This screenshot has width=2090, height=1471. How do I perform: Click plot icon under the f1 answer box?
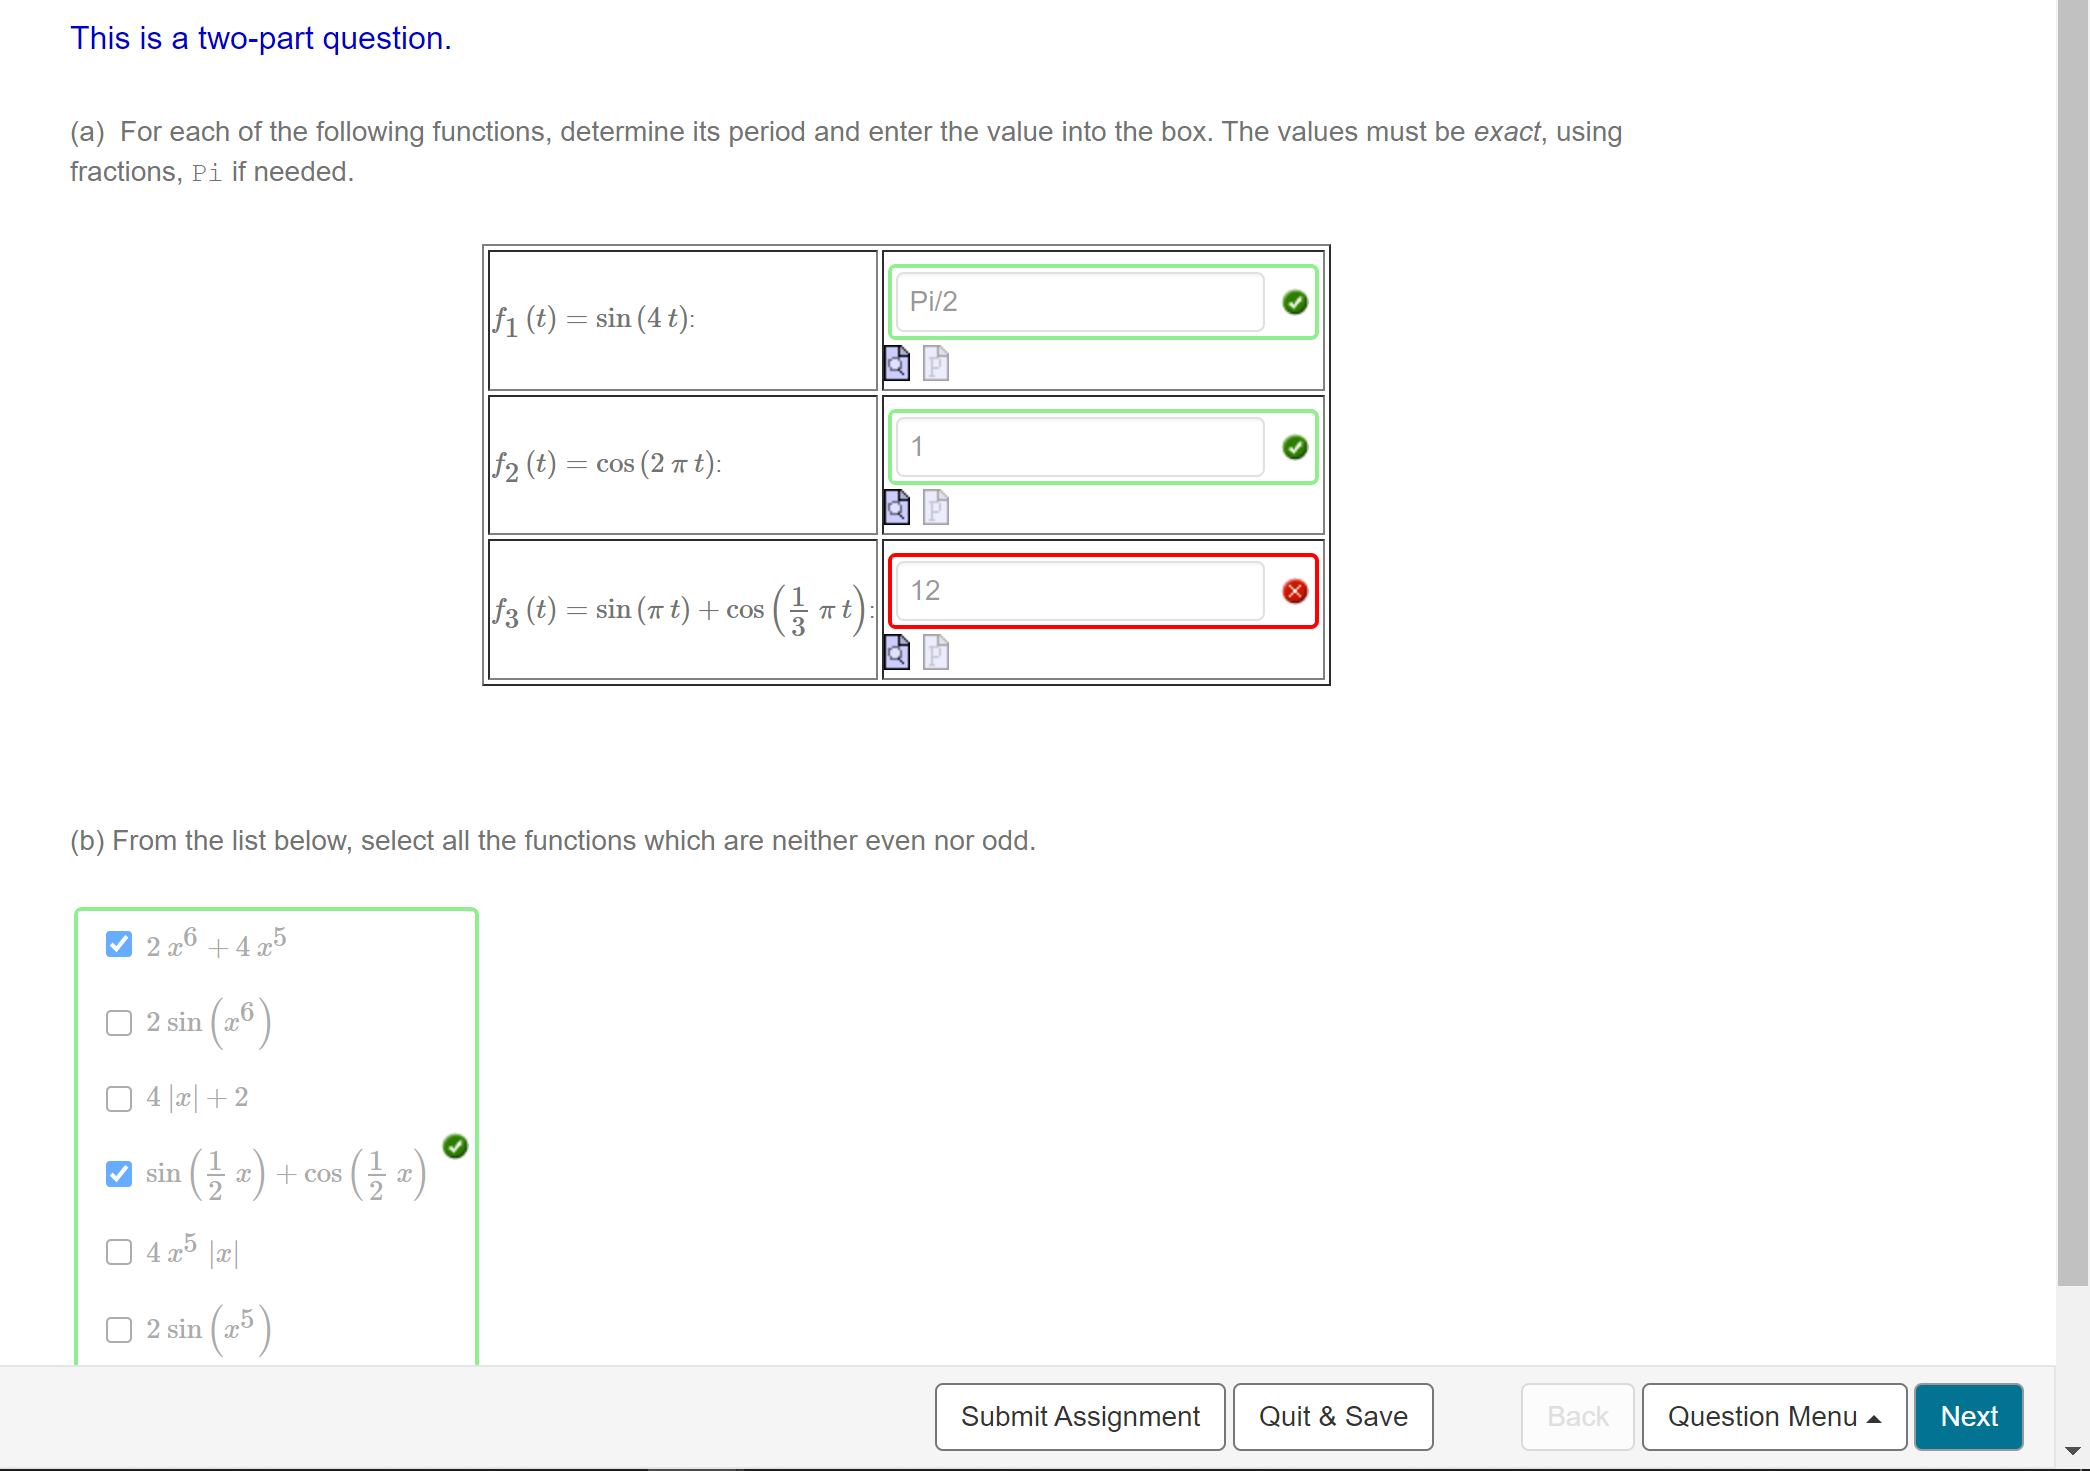coord(935,363)
